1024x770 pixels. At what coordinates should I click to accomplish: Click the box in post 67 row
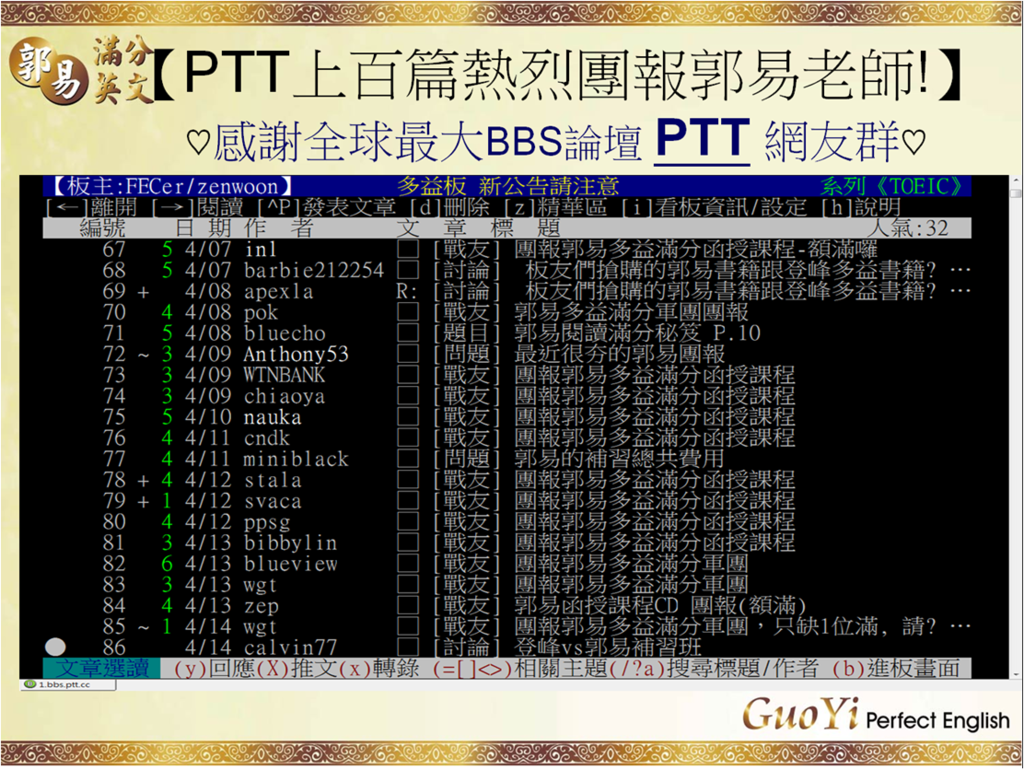(408, 249)
